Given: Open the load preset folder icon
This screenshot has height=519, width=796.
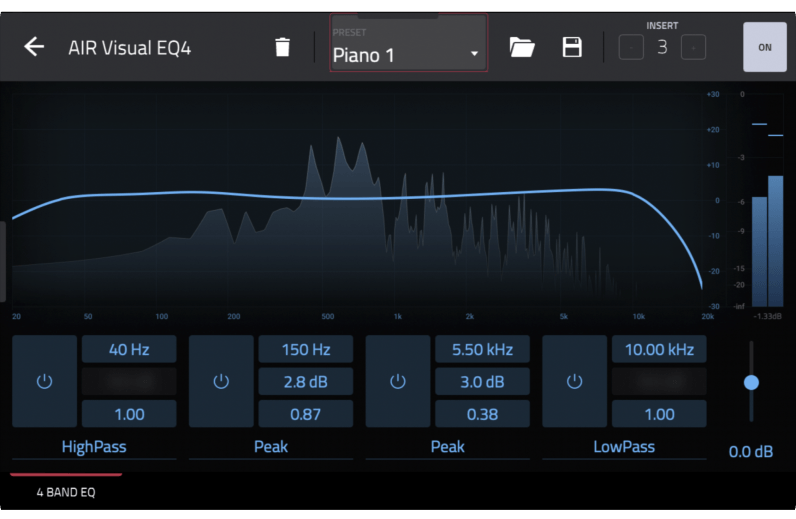Looking at the screenshot, I should tap(522, 47).
